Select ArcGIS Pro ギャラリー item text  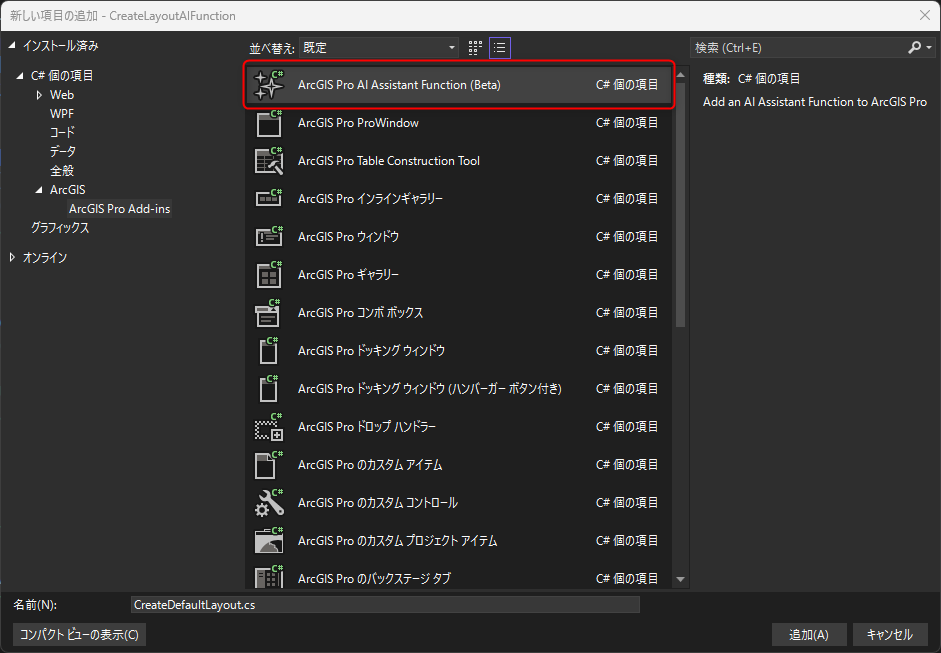tap(349, 274)
